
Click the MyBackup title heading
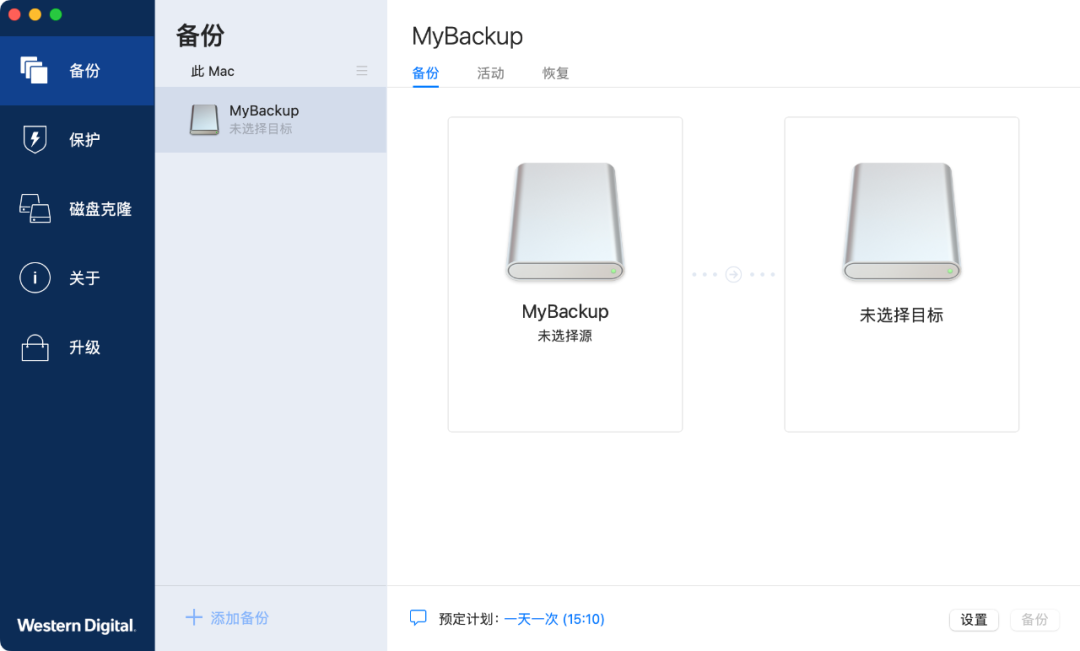coord(467,36)
